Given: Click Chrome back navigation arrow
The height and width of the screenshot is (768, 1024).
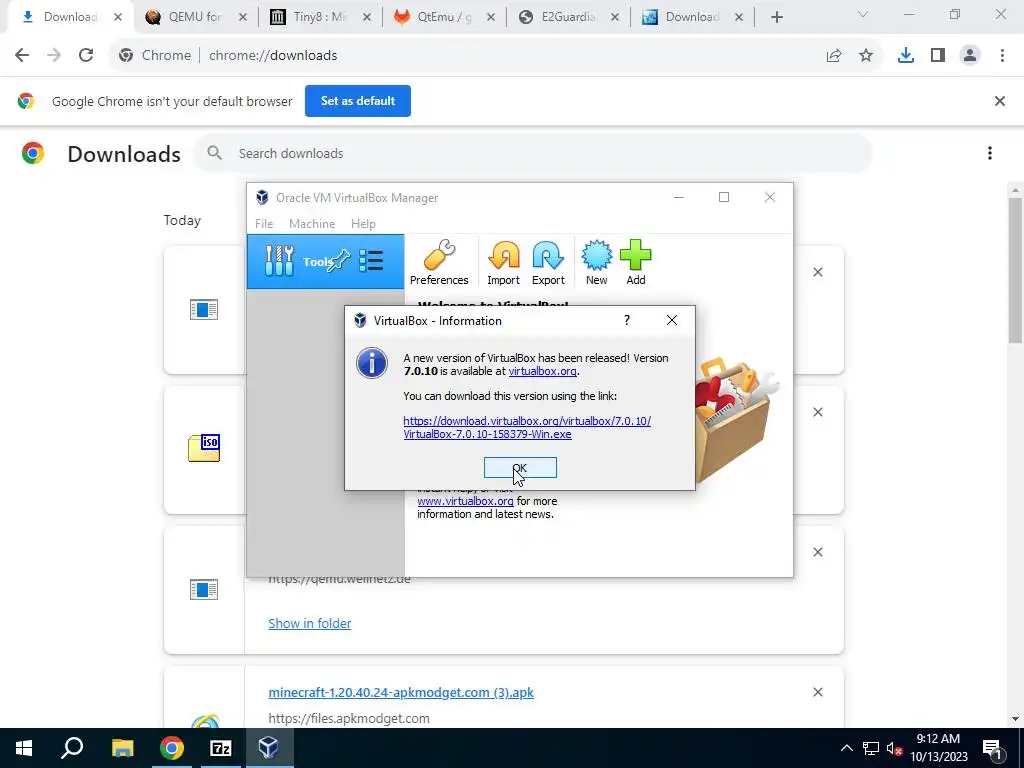Looking at the screenshot, I should coord(22,56).
